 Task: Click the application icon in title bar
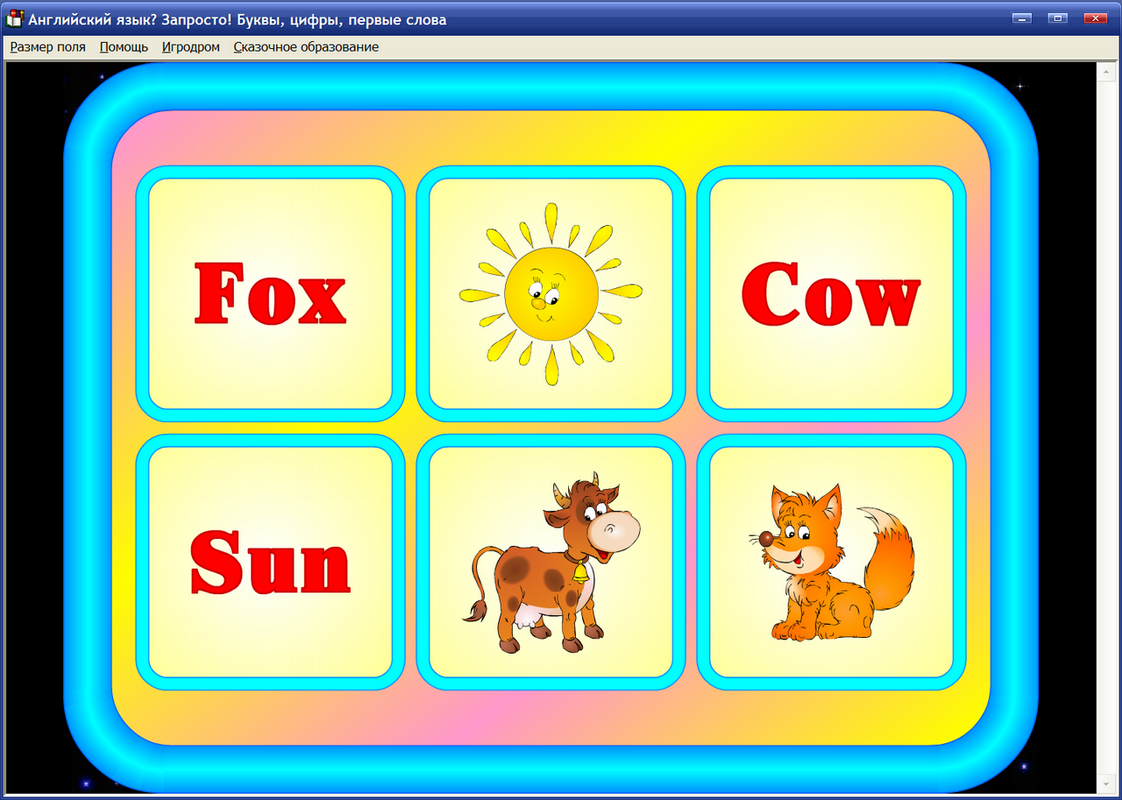pyautogui.click(x=14, y=19)
